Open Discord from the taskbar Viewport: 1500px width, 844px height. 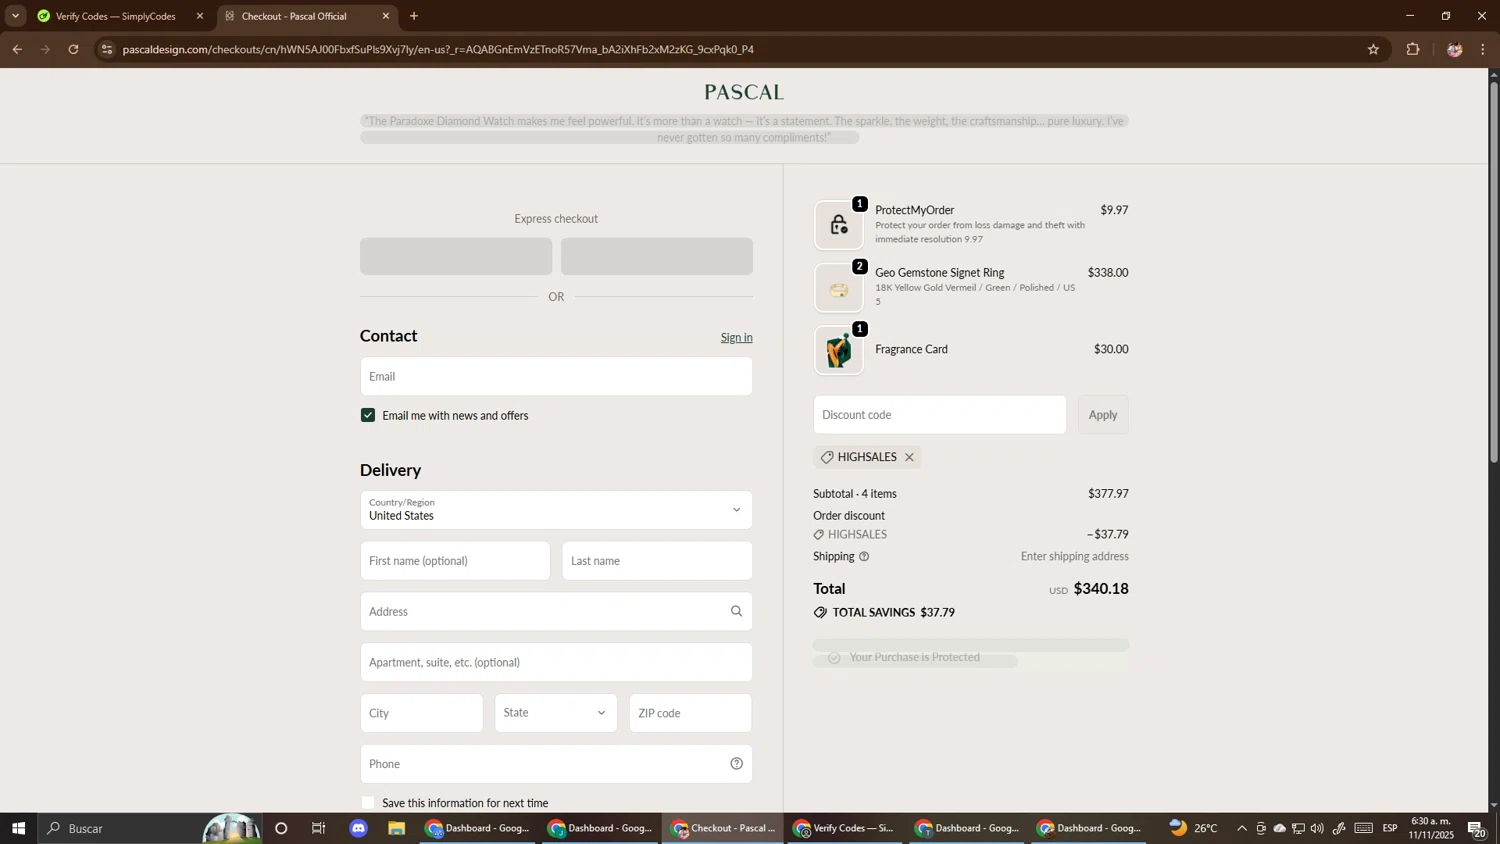click(x=359, y=828)
